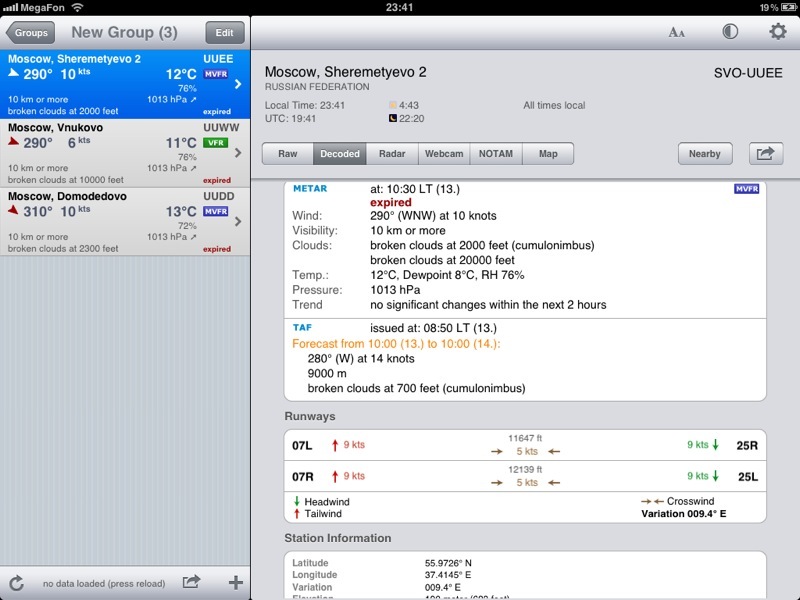800x600 pixels.
Task: Tap the share icon beside Nearby
Action: 766,154
